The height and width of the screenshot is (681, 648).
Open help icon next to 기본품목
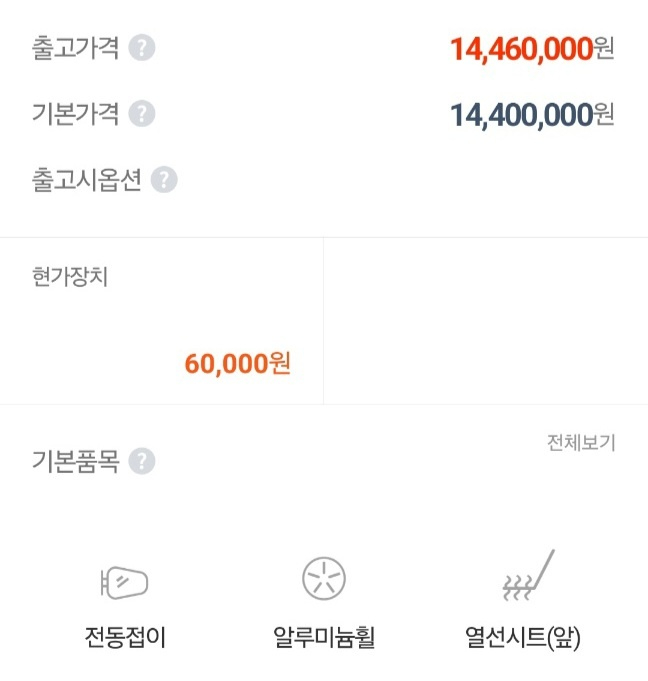click(142, 461)
